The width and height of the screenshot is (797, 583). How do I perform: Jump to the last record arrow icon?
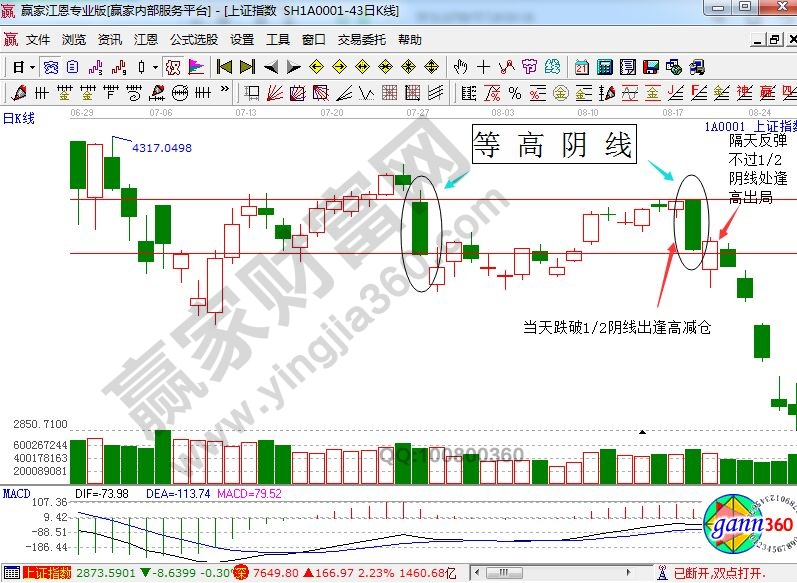[246, 67]
